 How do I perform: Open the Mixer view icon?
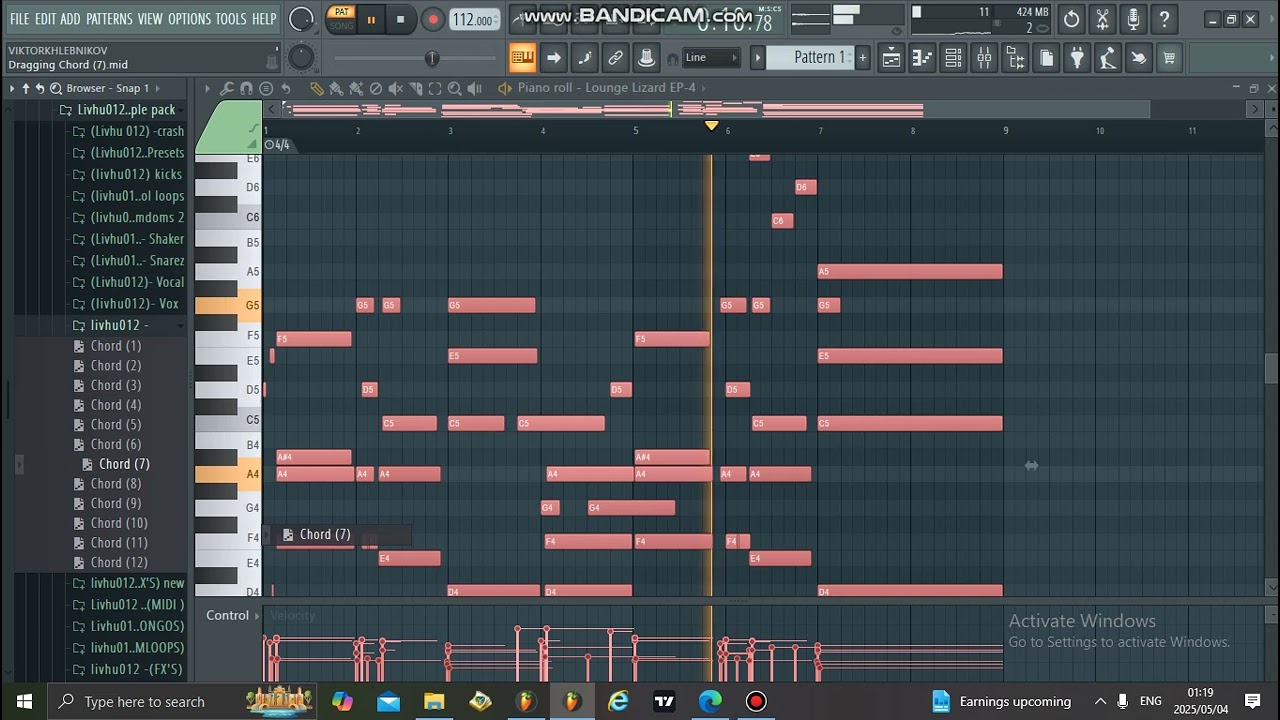pyautogui.click(x=984, y=58)
